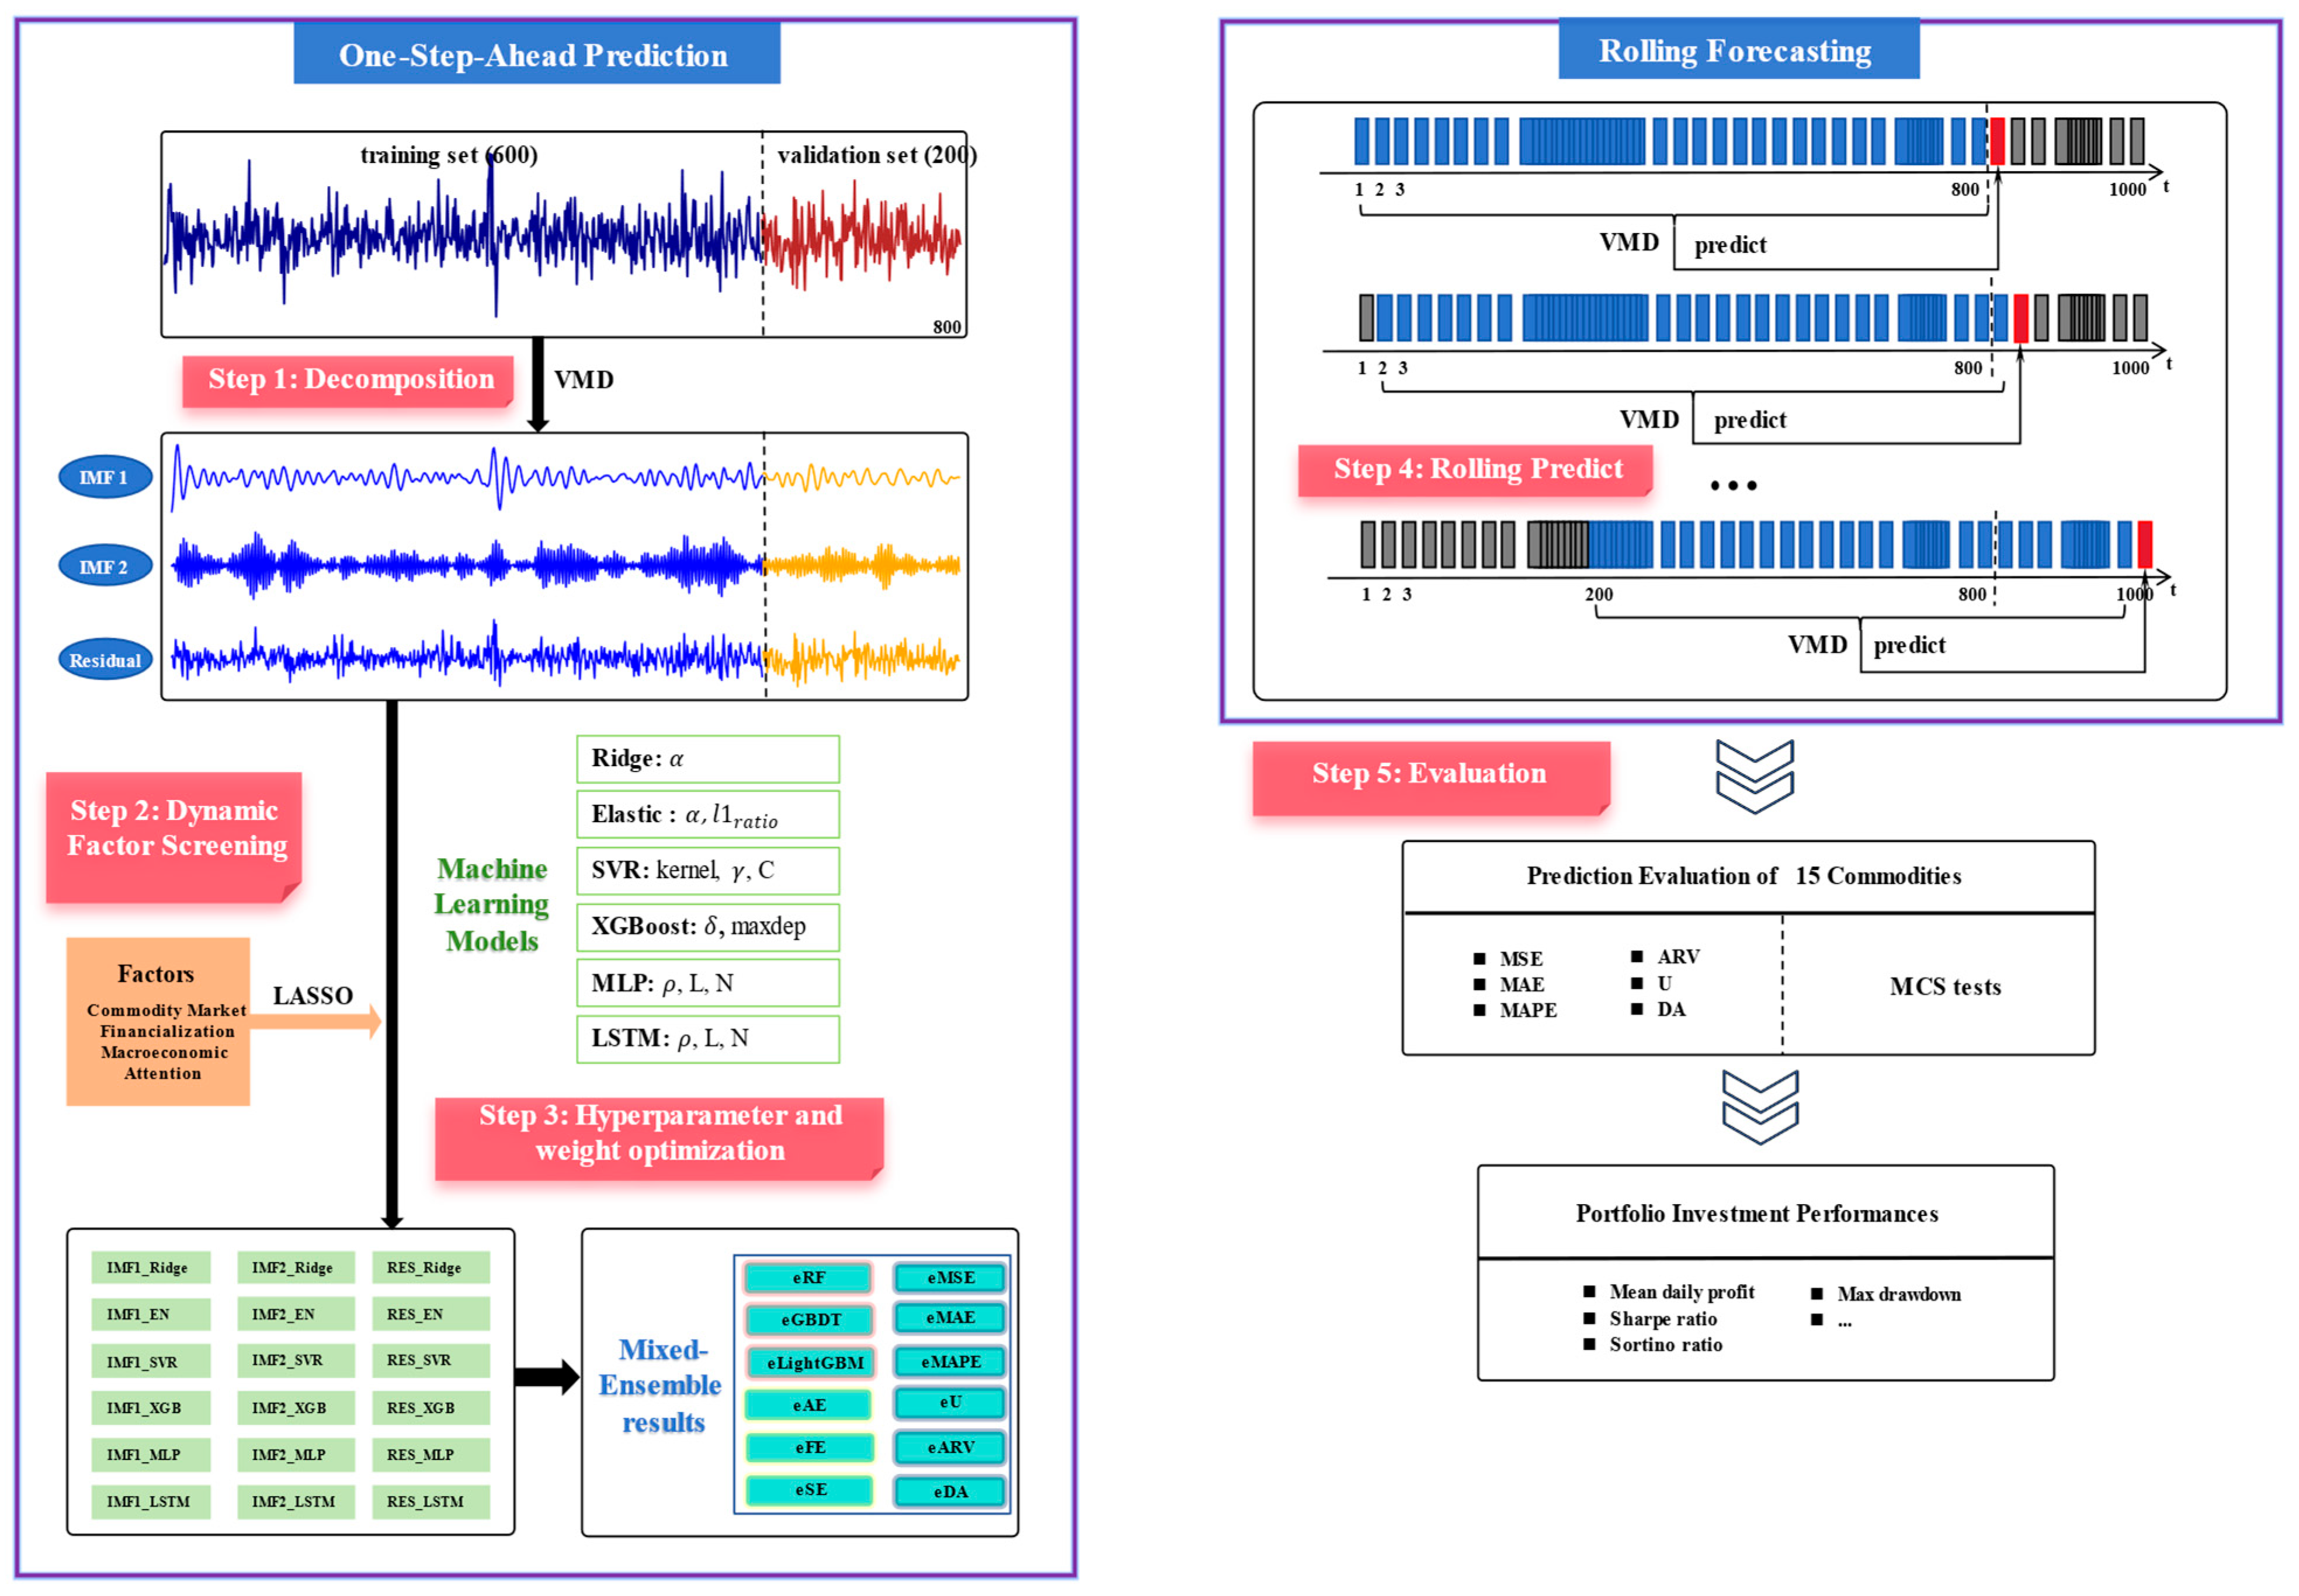This screenshot has width=2299, height=1596.
Task: Click the IMF 2 oval label
Action: [x=105, y=567]
